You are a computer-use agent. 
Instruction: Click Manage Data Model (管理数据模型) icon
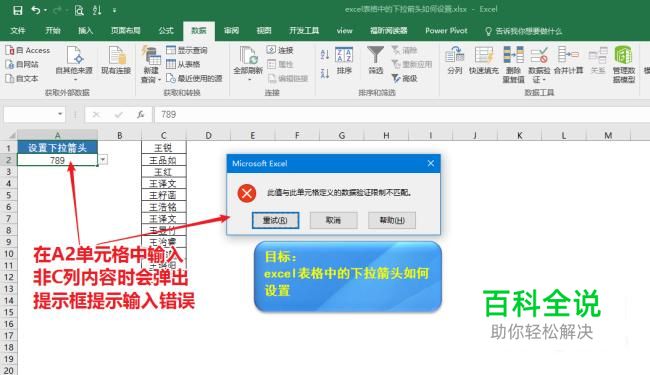(x=623, y=64)
